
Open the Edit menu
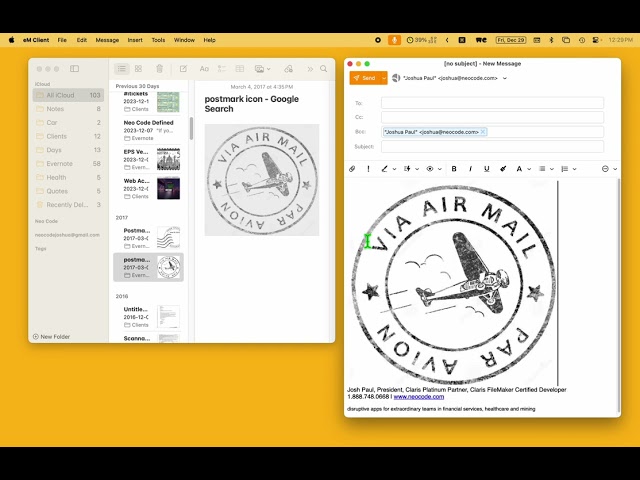(82, 40)
